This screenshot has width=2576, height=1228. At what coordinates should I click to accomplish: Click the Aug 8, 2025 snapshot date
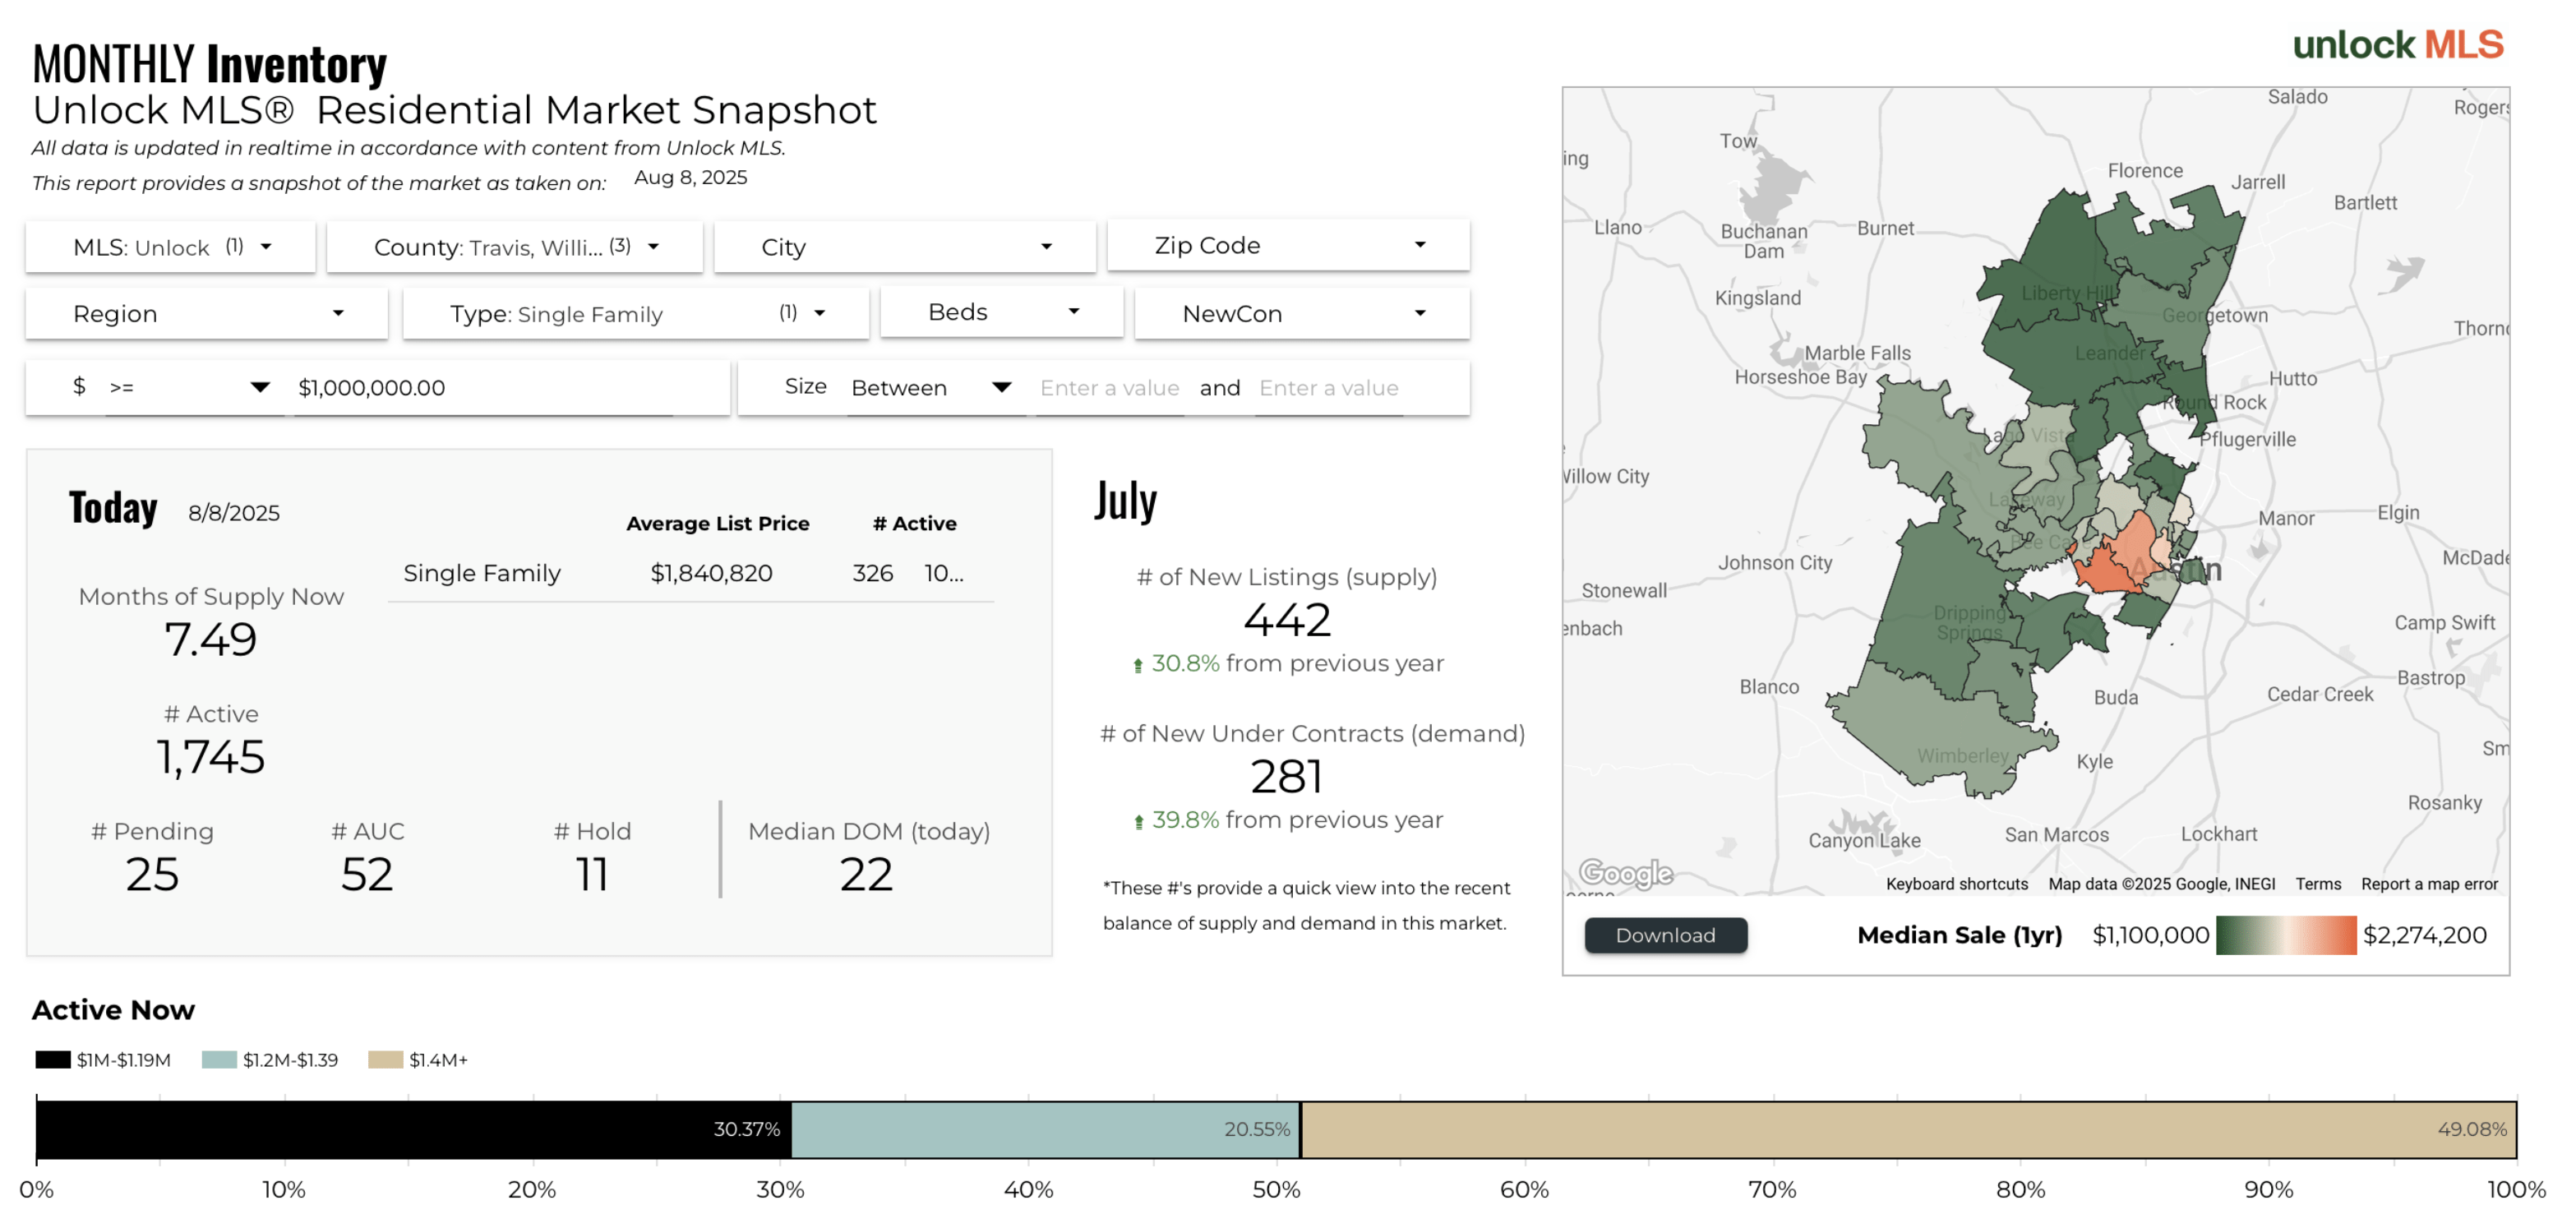click(x=690, y=177)
